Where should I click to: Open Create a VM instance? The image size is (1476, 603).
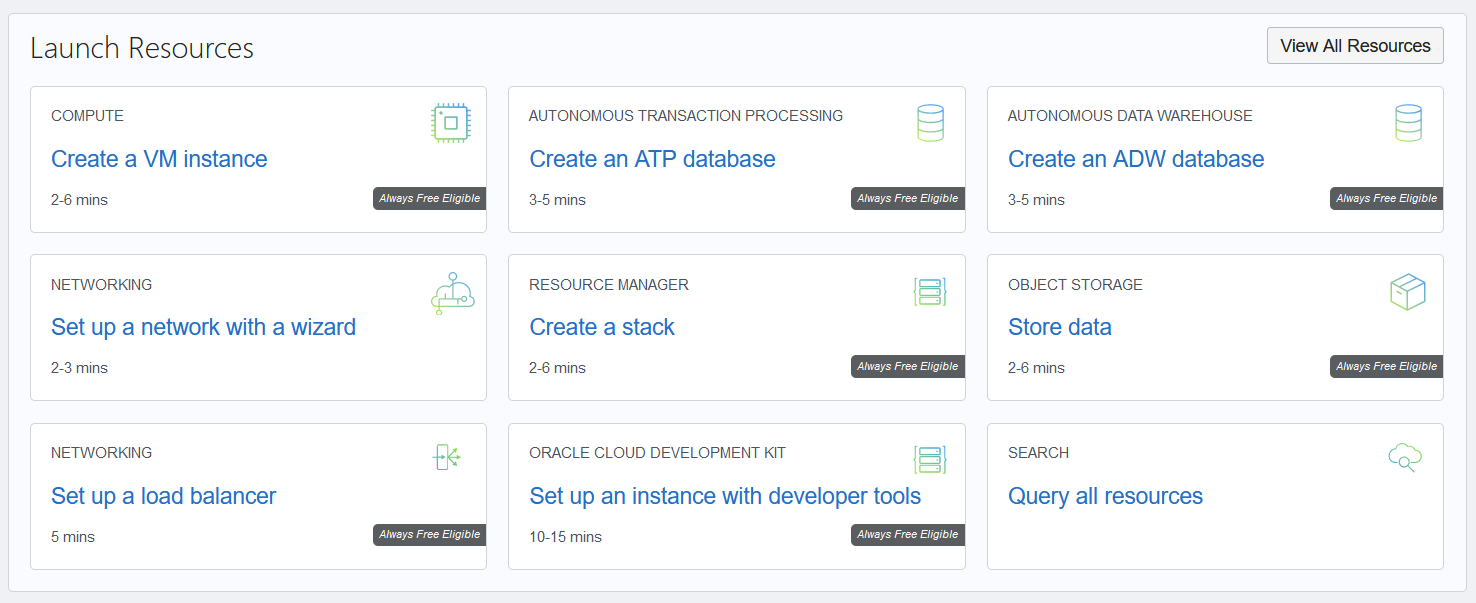click(x=159, y=159)
